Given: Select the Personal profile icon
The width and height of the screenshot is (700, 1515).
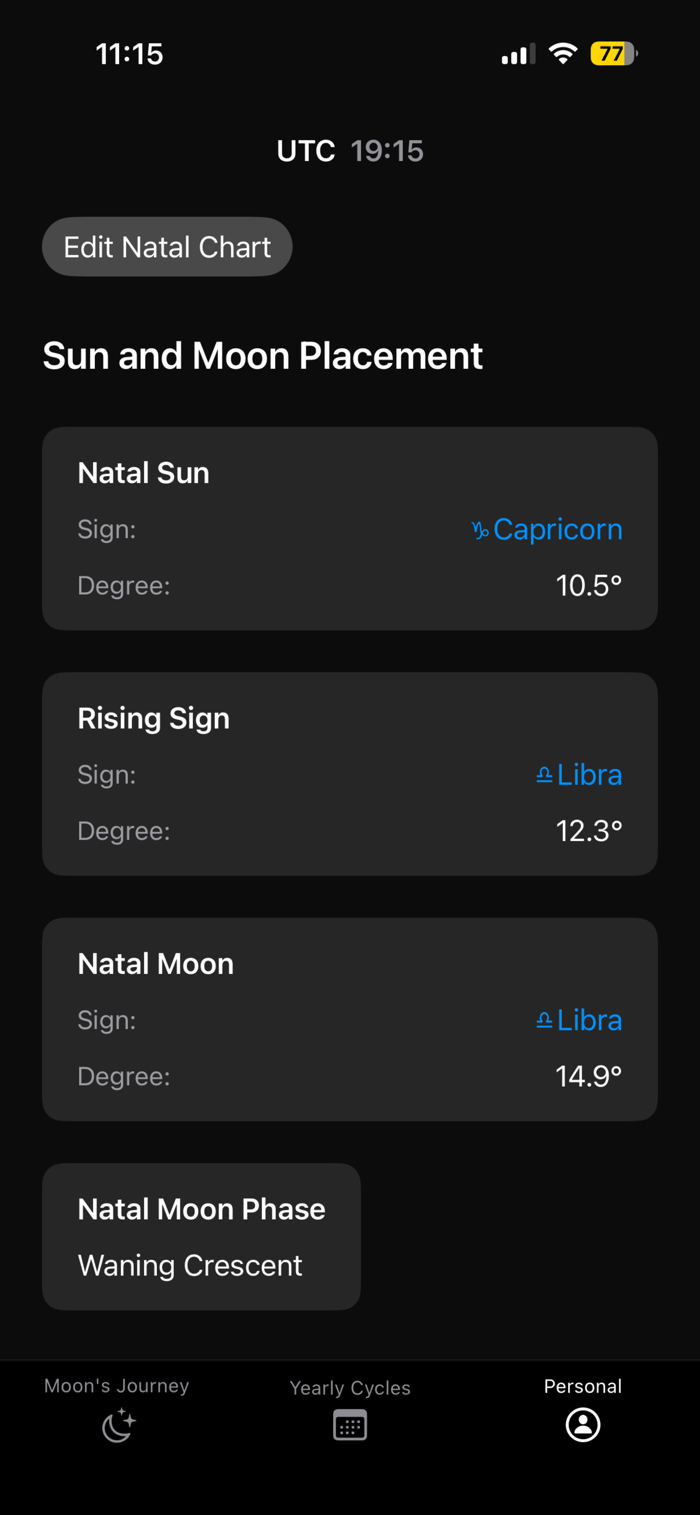Looking at the screenshot, I should (x=583, y=1424).
